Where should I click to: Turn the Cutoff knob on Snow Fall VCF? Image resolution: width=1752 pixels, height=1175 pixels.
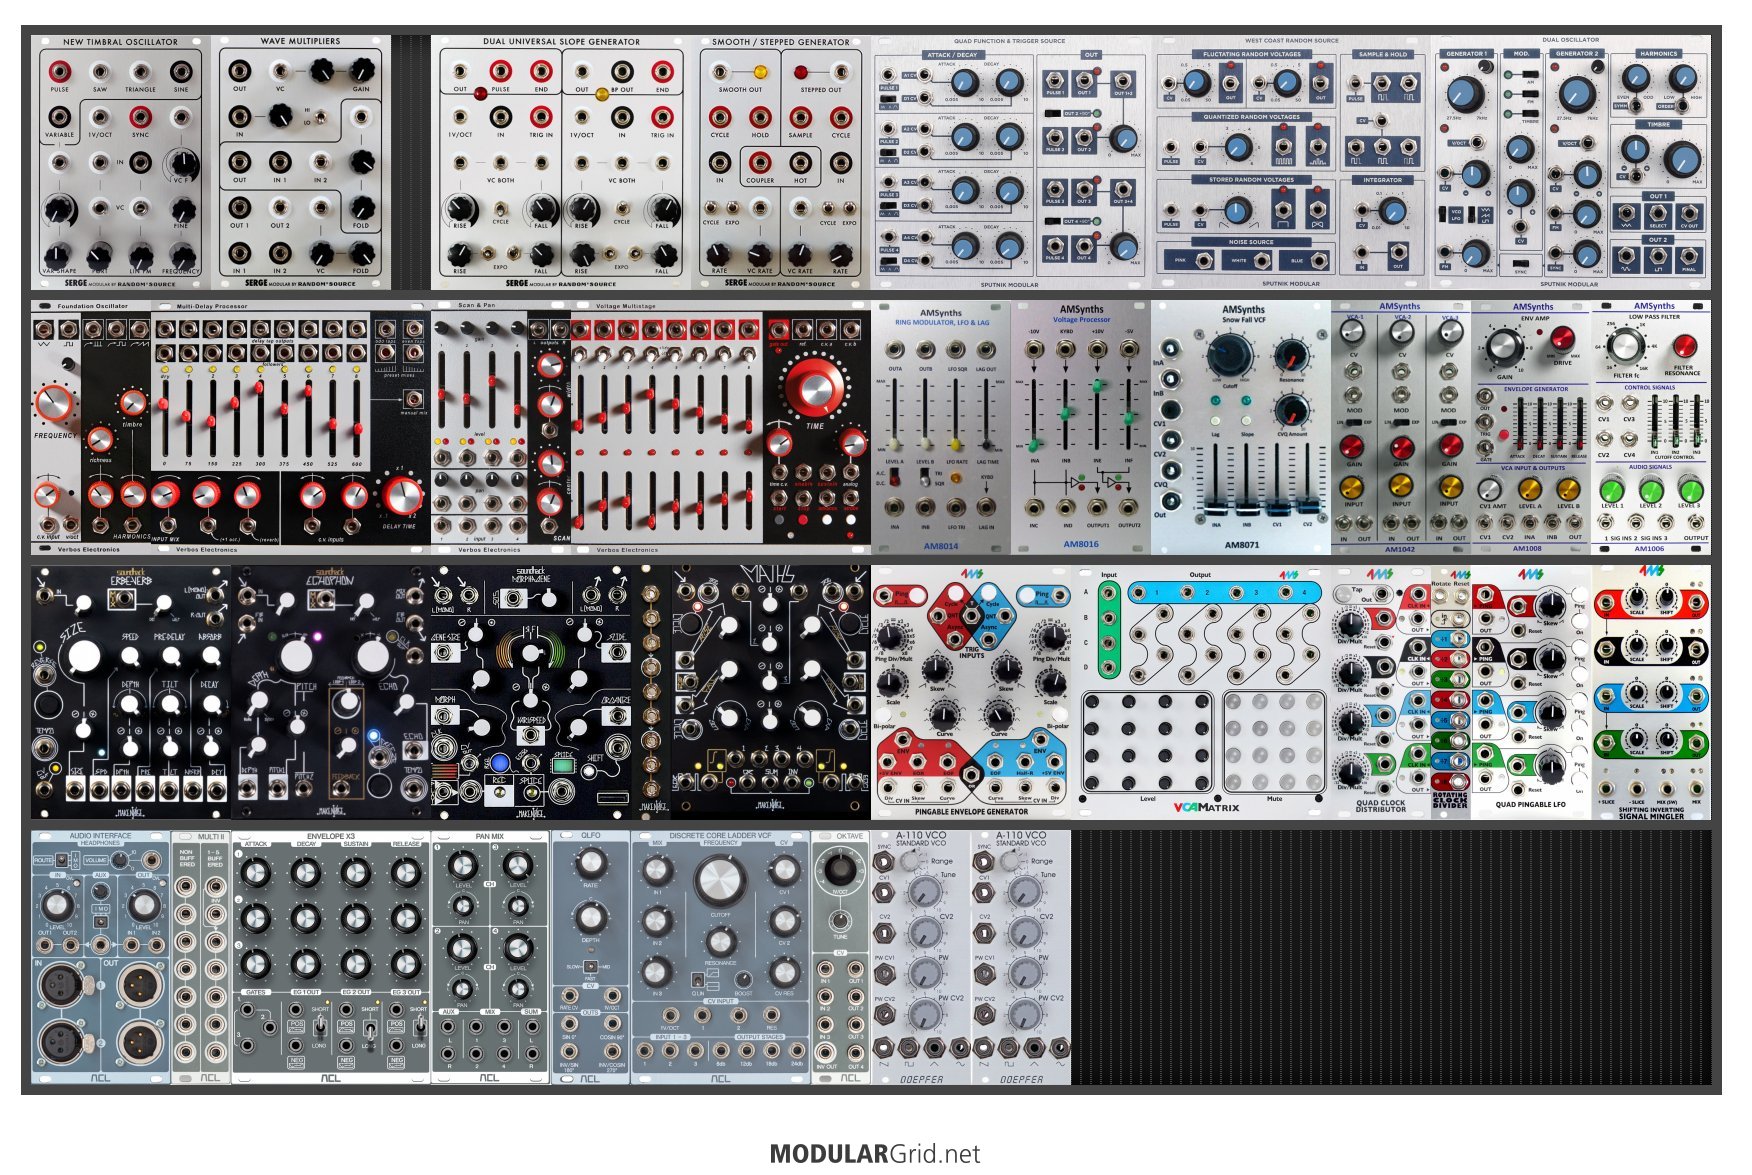[x=1230, y=355]
